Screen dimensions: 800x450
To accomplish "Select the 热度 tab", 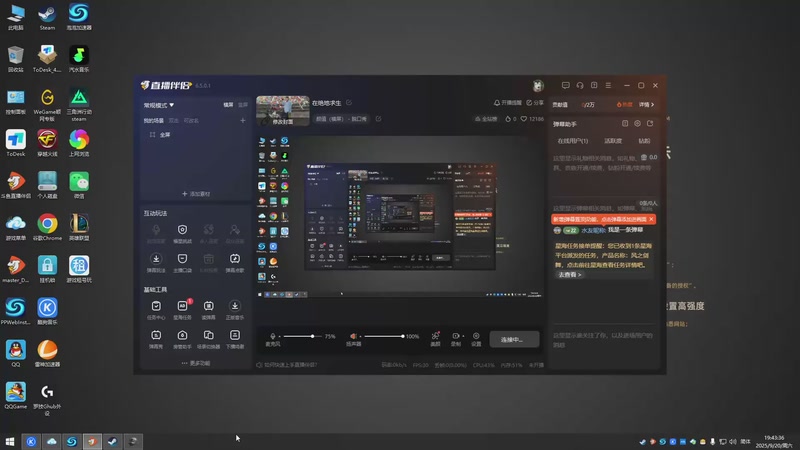I will (x=624, y=105).
